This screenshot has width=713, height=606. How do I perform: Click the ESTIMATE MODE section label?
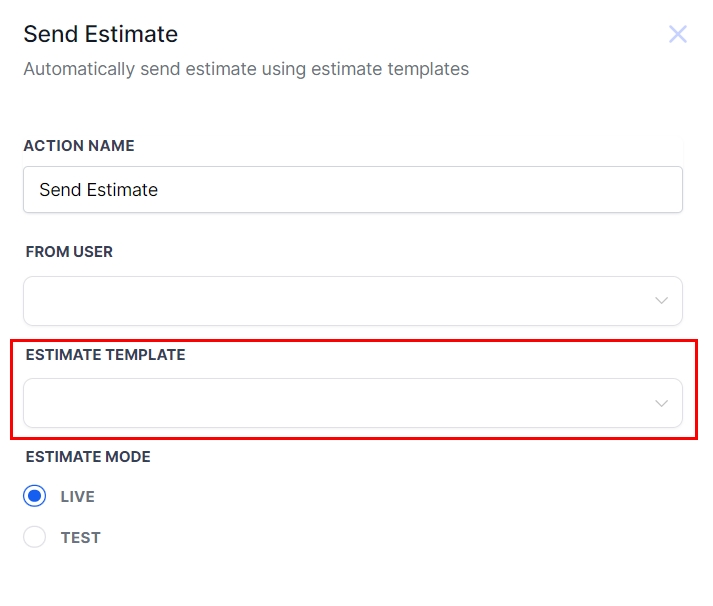(x=88, y=457)
